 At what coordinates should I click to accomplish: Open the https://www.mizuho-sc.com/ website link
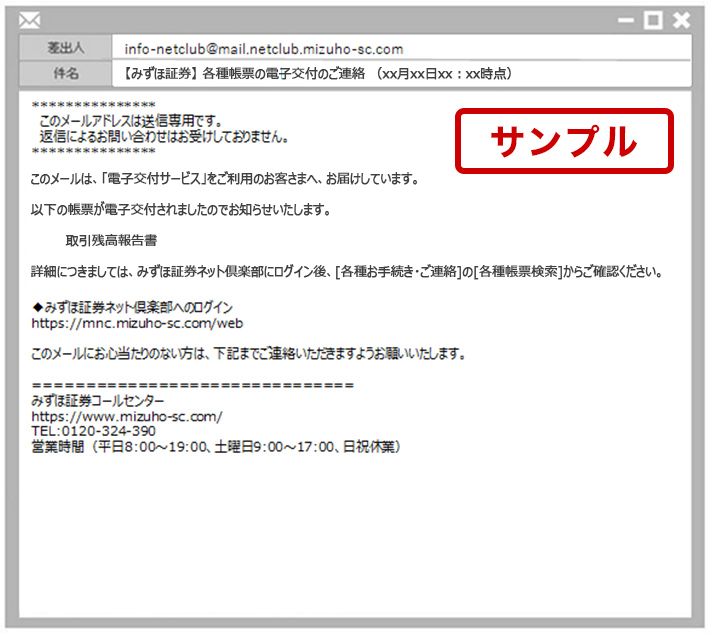point(127,417)
